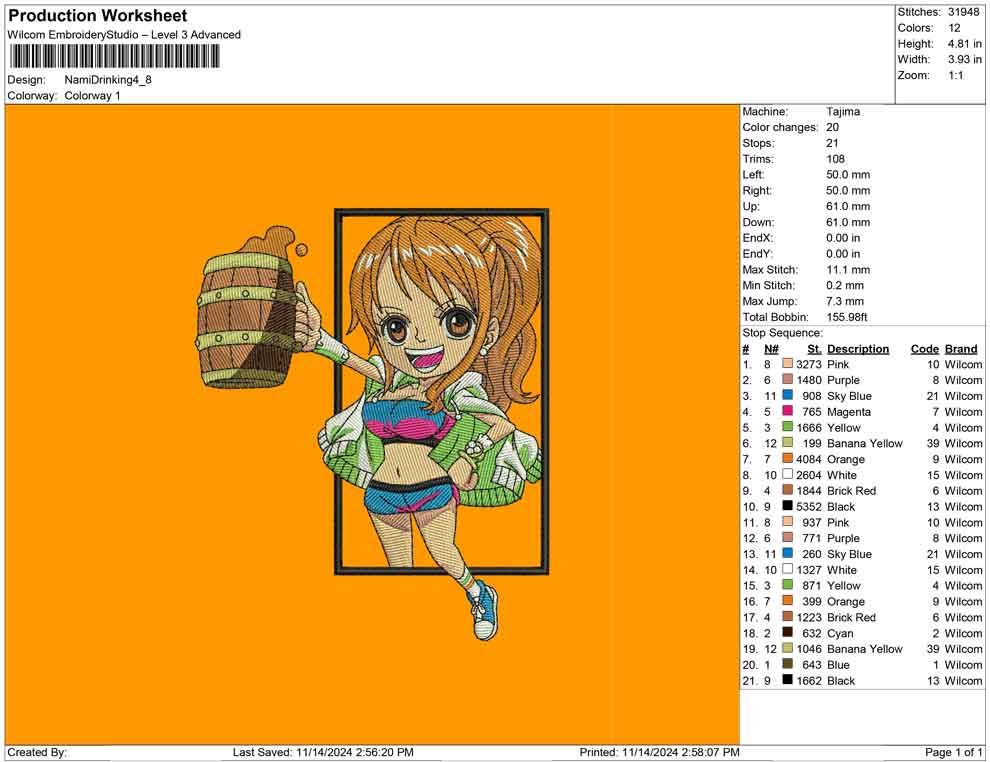The image size is (990, 762).
Task: Click the Description column header
Action: (x=858, y=348)
